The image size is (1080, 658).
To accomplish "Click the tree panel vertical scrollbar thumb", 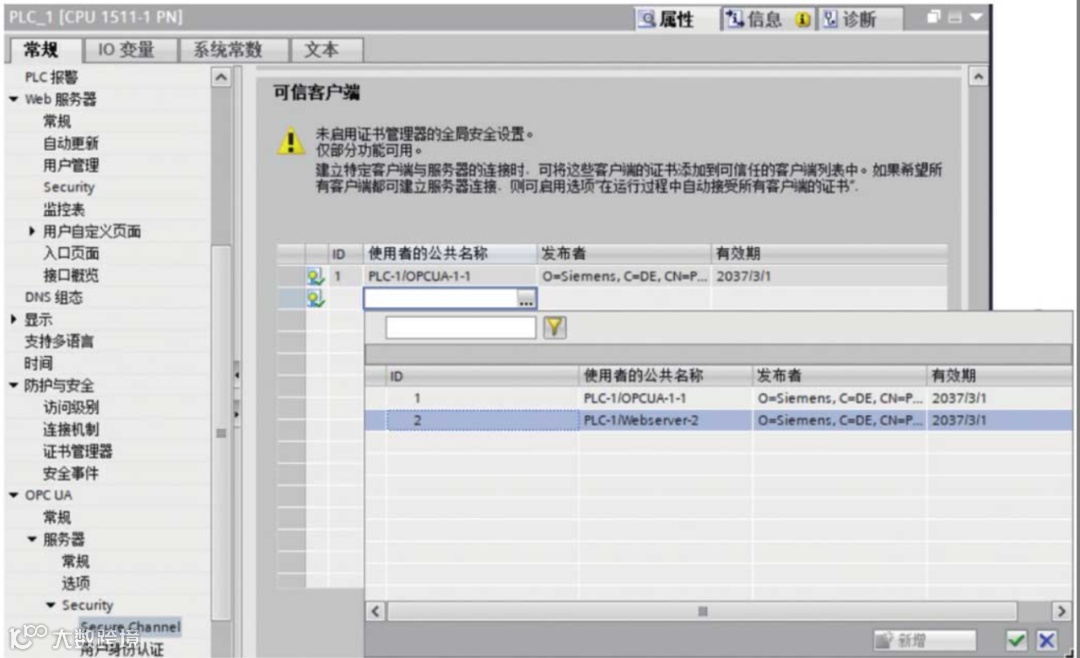I will coord(221,433).
